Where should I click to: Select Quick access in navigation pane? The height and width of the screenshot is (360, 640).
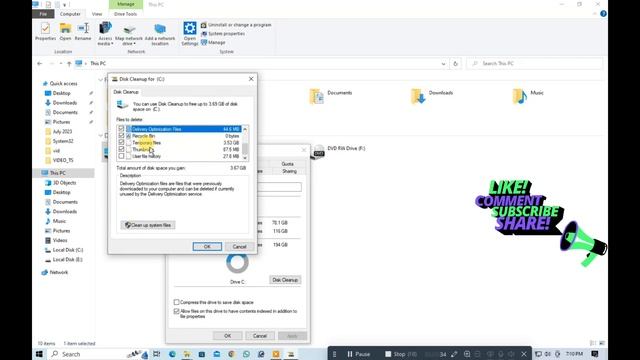[63, 83]
